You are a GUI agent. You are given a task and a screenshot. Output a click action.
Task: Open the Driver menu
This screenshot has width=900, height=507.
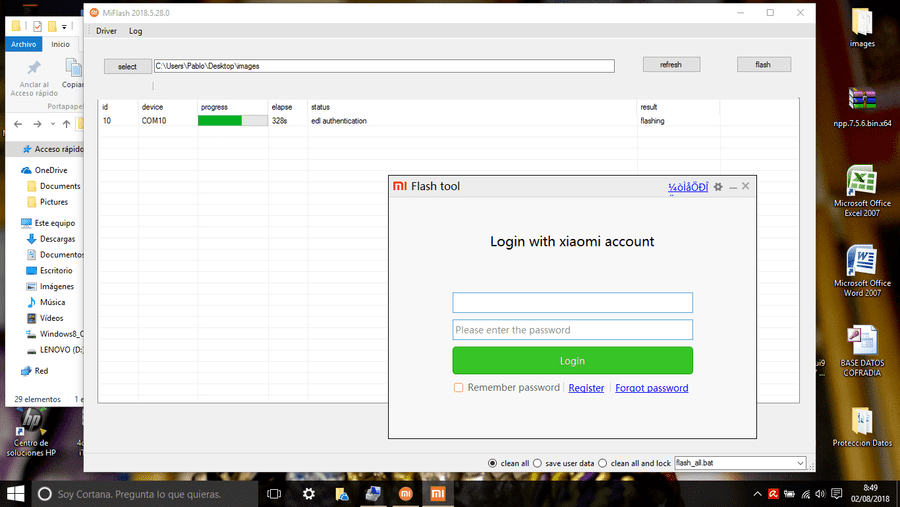106,31
